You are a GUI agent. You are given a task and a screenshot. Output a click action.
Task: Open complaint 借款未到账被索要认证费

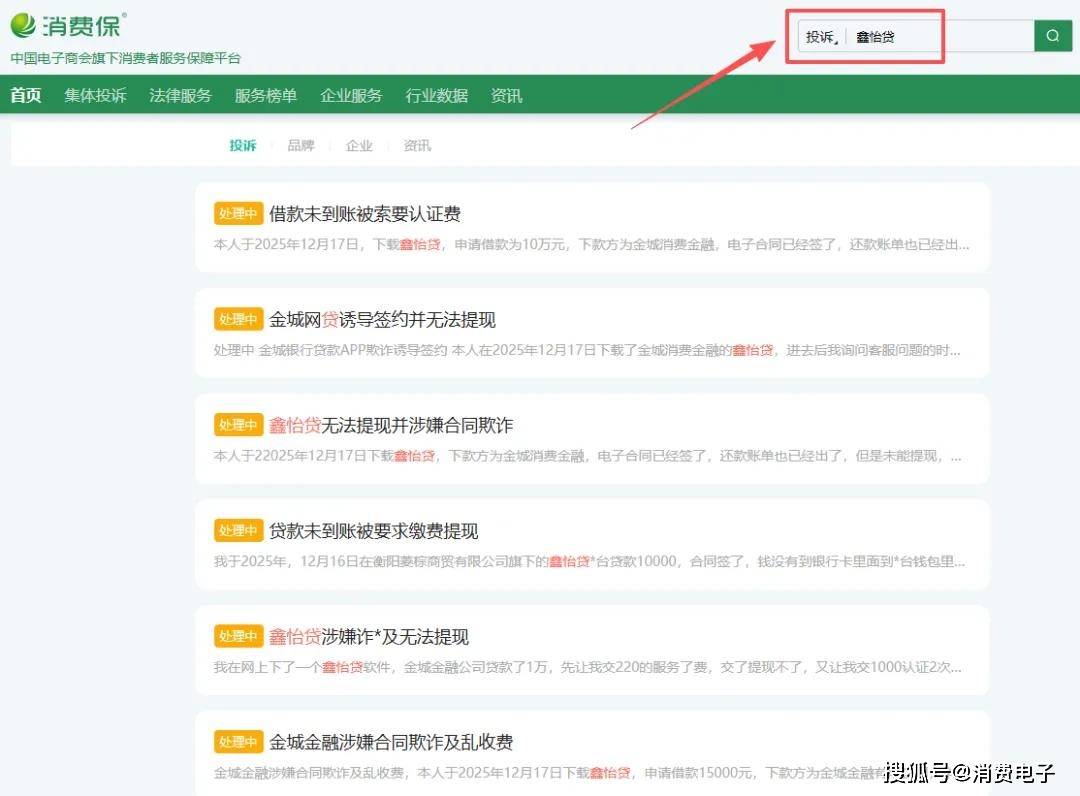[365, 214]
